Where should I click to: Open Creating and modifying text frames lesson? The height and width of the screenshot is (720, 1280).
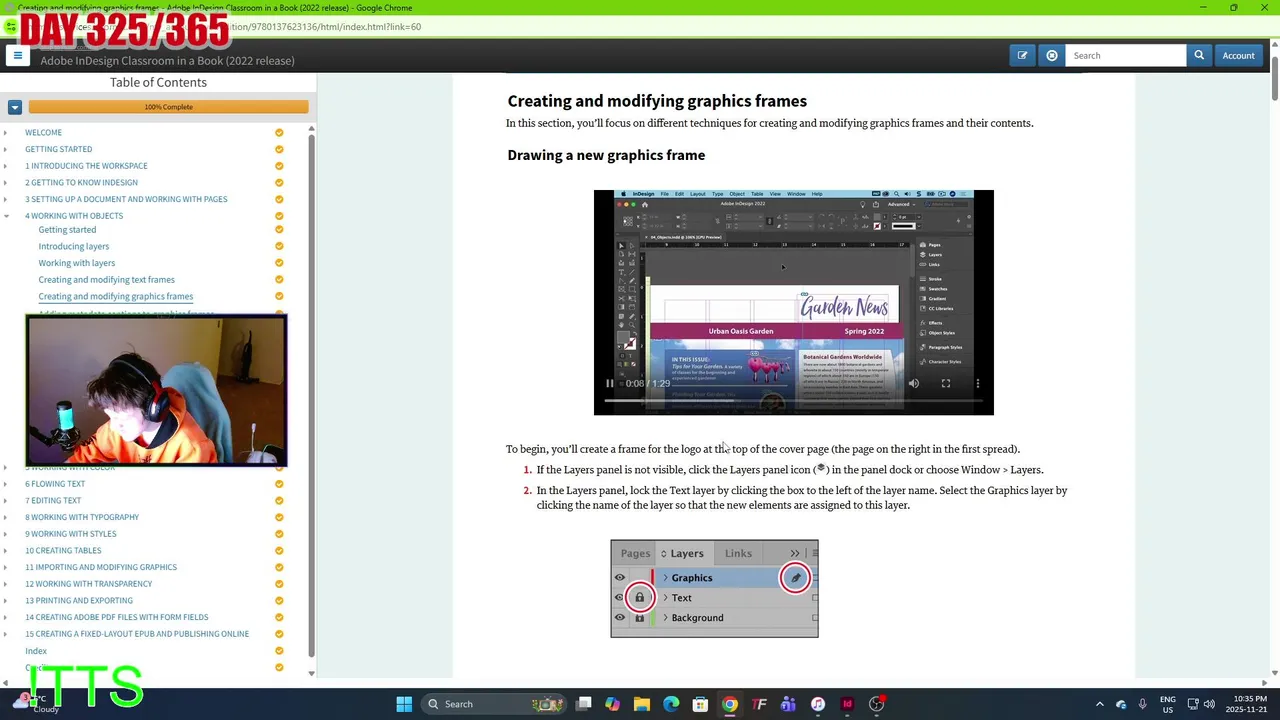coord(106,280)
